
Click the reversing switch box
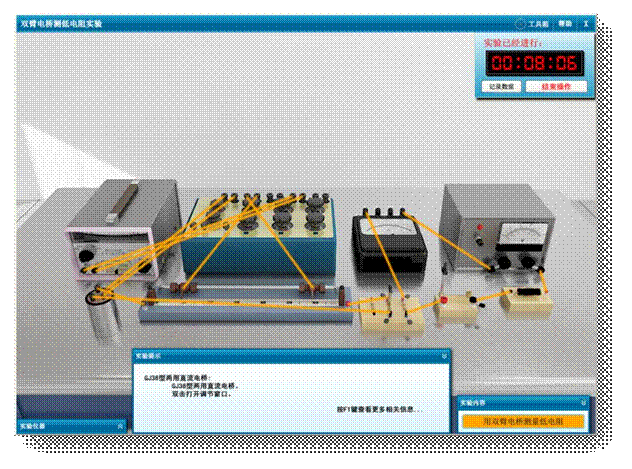[x=390, y=315]
